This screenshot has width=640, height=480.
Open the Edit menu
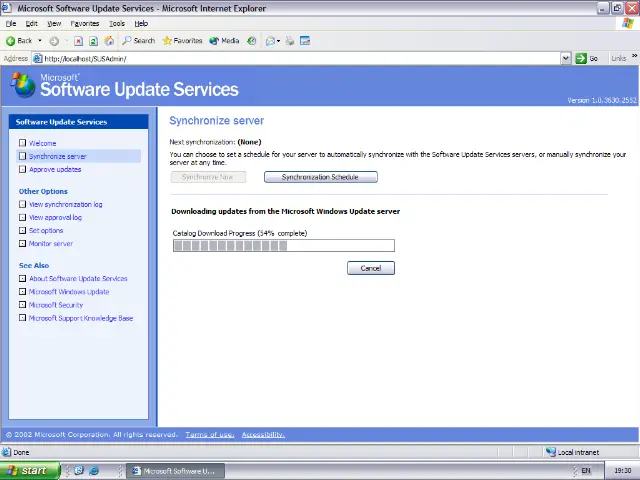(x=31, y=24)
